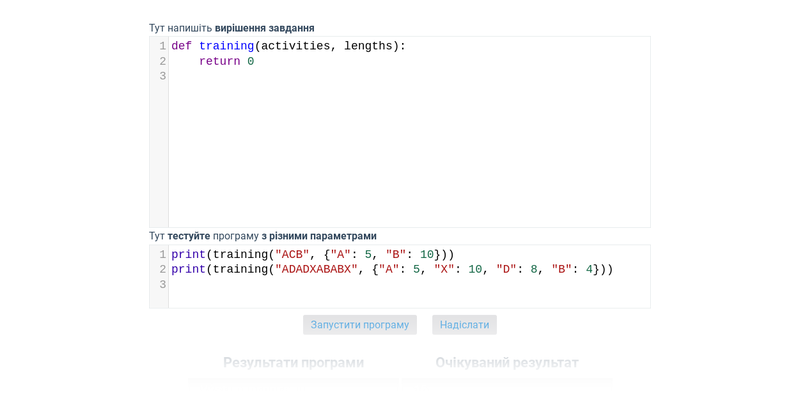
Task: Click the "ACB" string in the test editor
Action: point(292,255)
